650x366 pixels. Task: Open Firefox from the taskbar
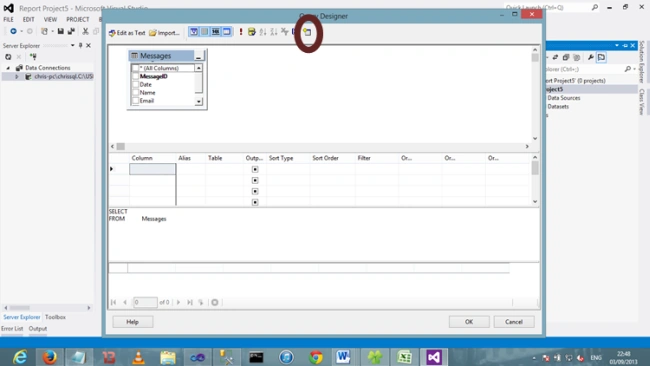49,357
